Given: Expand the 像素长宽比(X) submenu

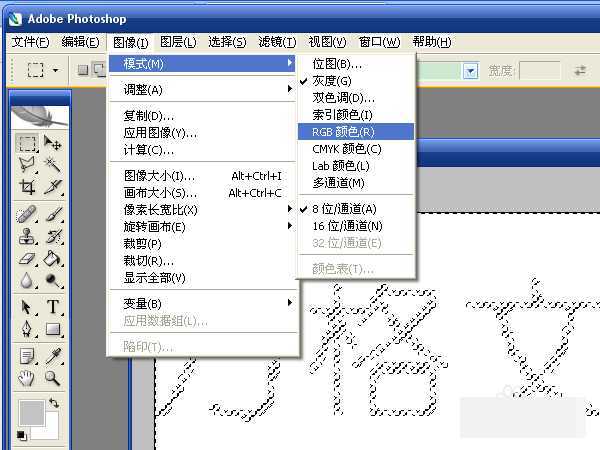Looking at the screenshot, I should click(202, 210).
